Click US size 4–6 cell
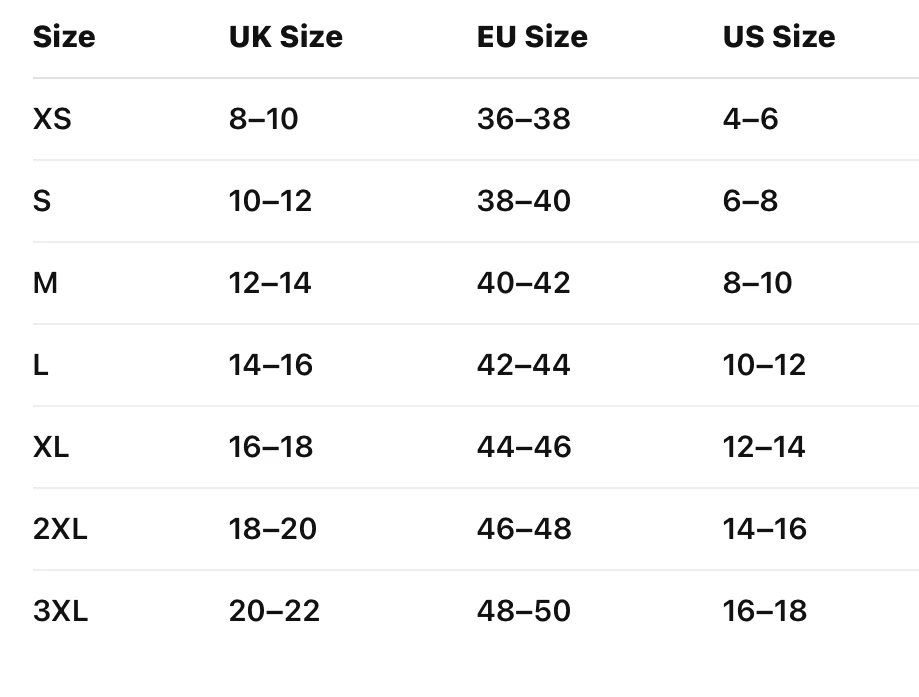919x697 pixels. coord(750,119)
